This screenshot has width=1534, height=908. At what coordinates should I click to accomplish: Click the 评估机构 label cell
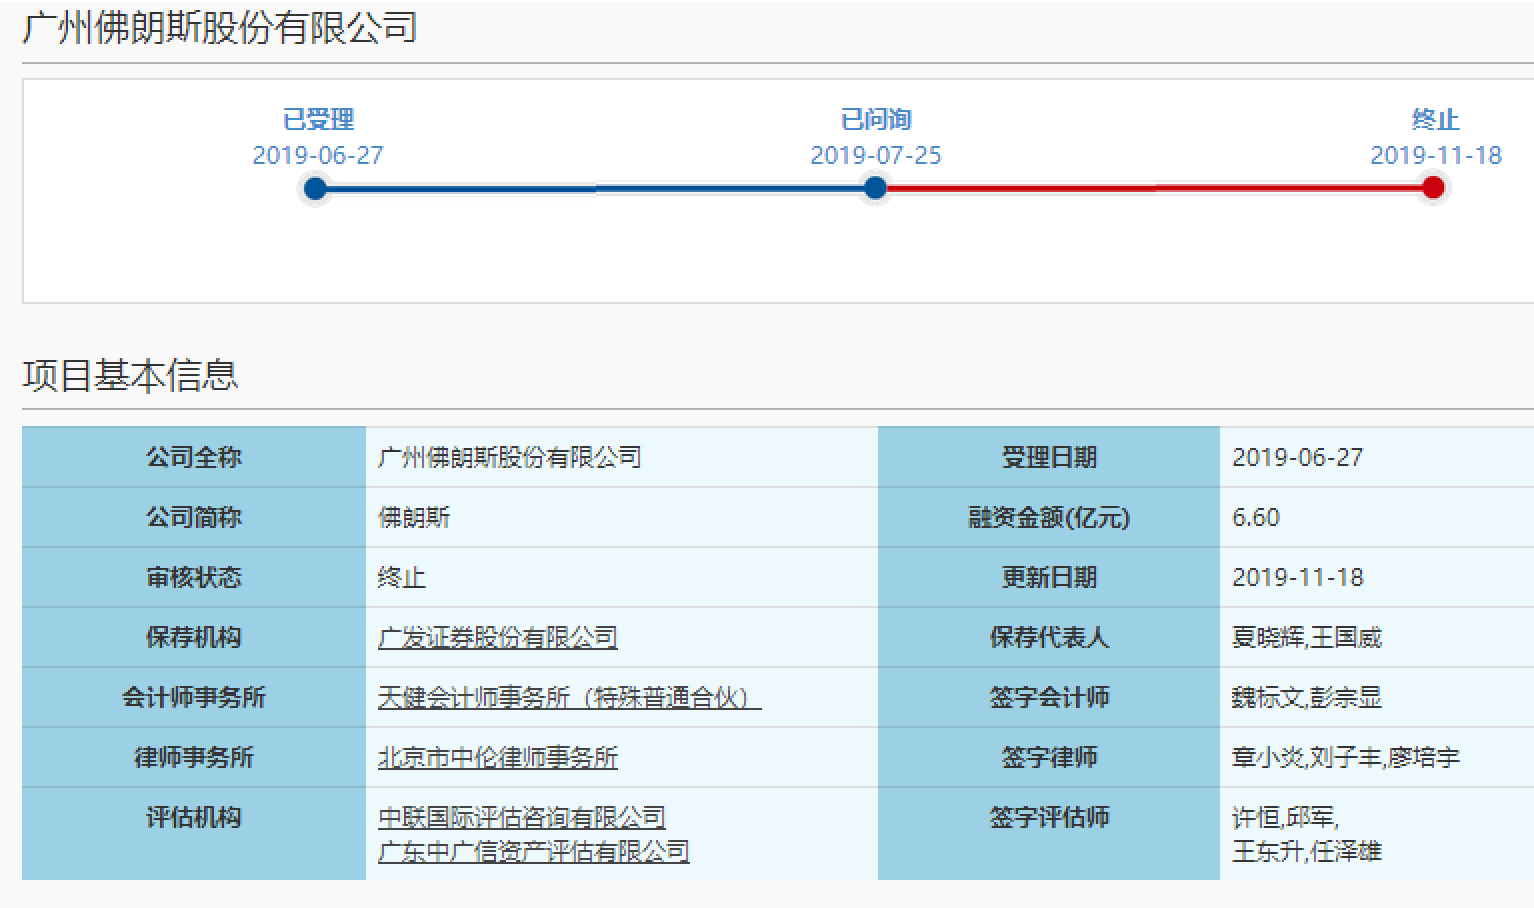tap(194, 833)
